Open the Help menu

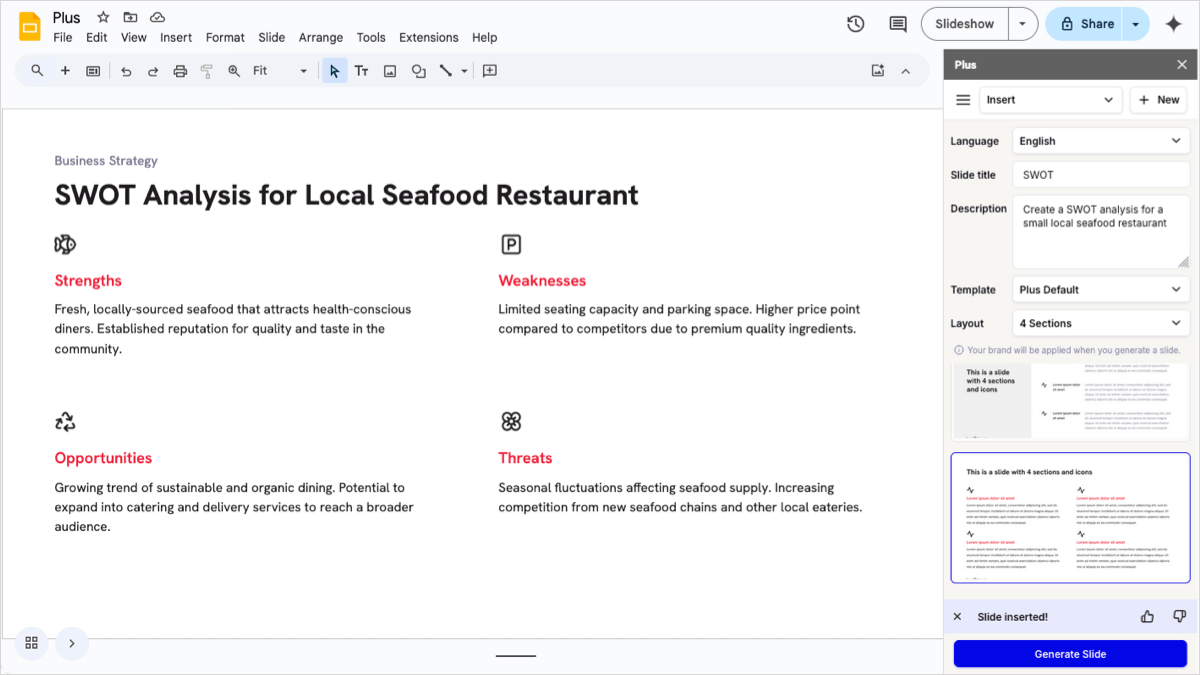[485, 38]
